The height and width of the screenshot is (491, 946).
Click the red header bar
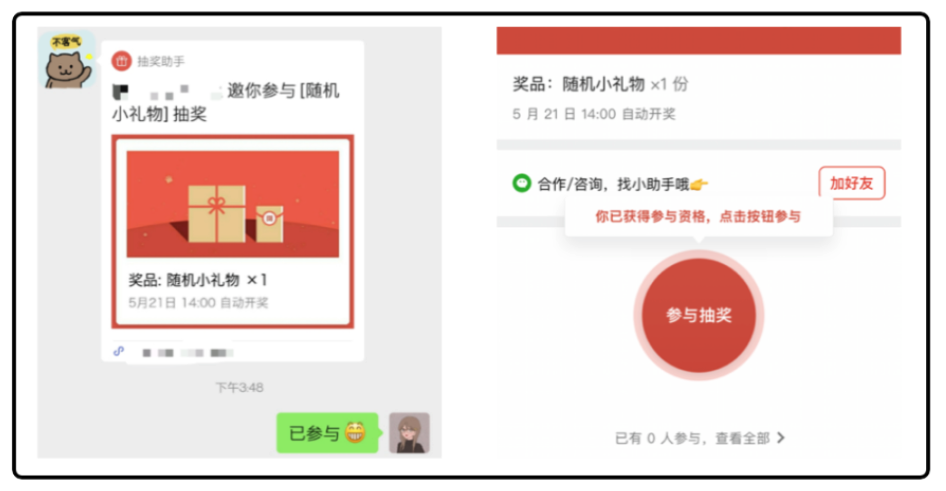(699, 40)
